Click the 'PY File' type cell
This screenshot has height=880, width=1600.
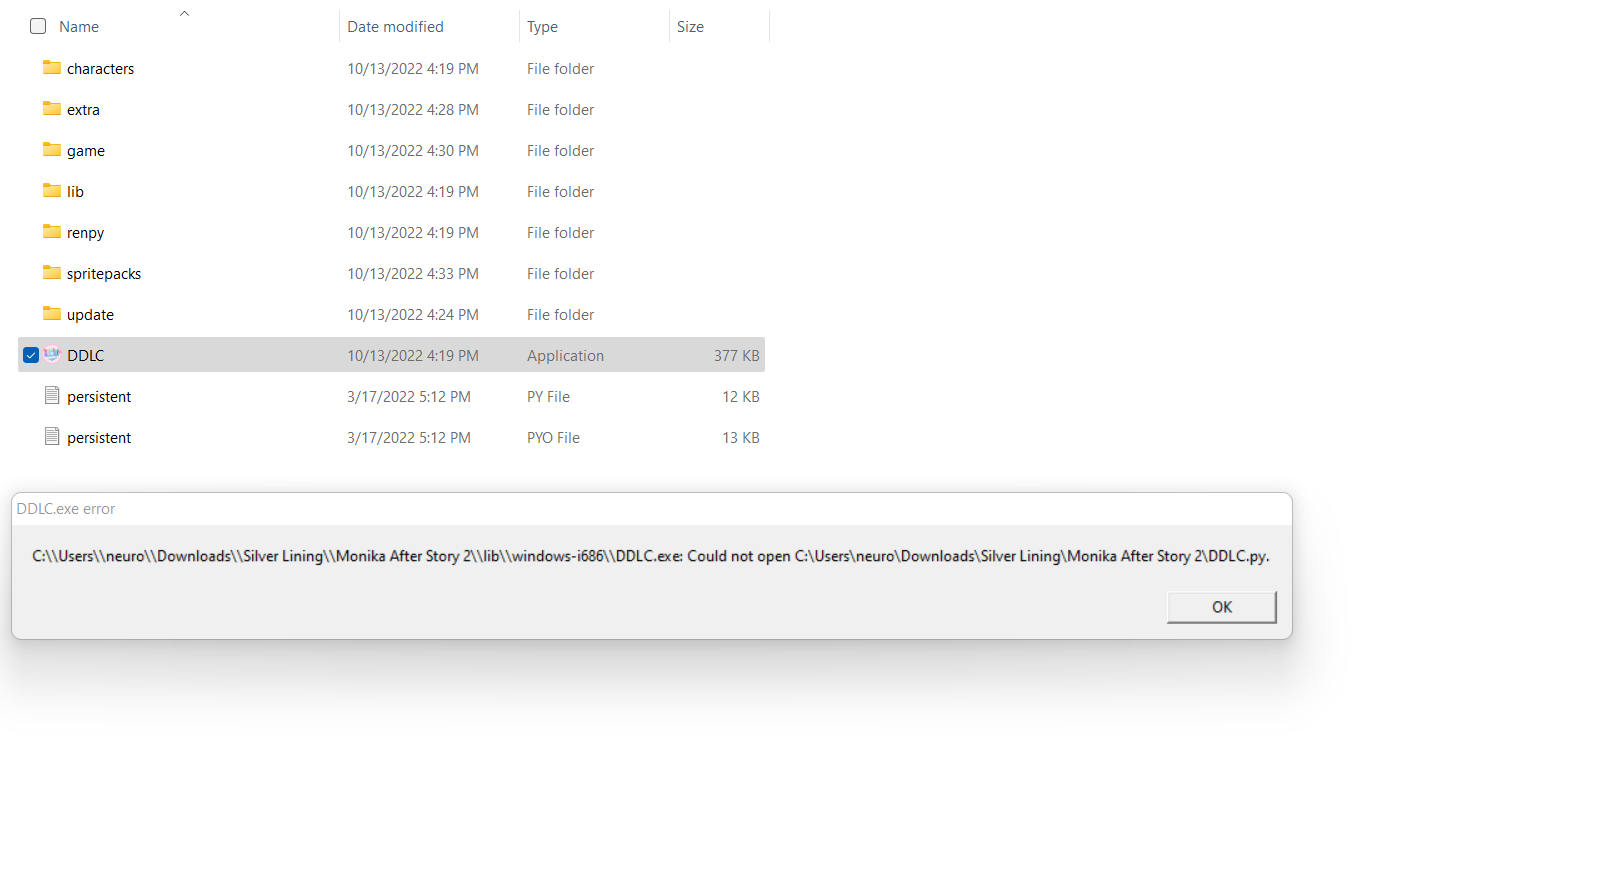(x=548, y=397)
